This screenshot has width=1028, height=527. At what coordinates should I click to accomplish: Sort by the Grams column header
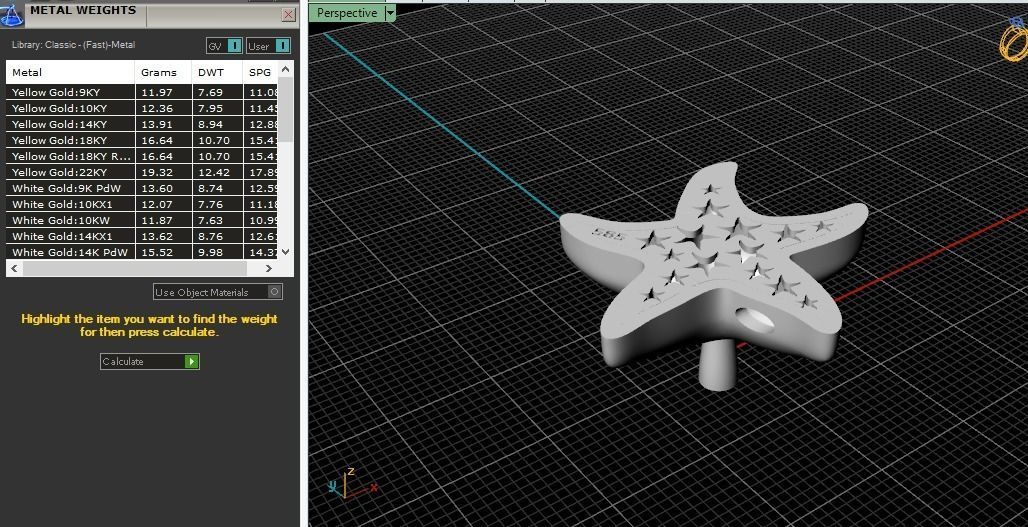[x=163, y=72]
